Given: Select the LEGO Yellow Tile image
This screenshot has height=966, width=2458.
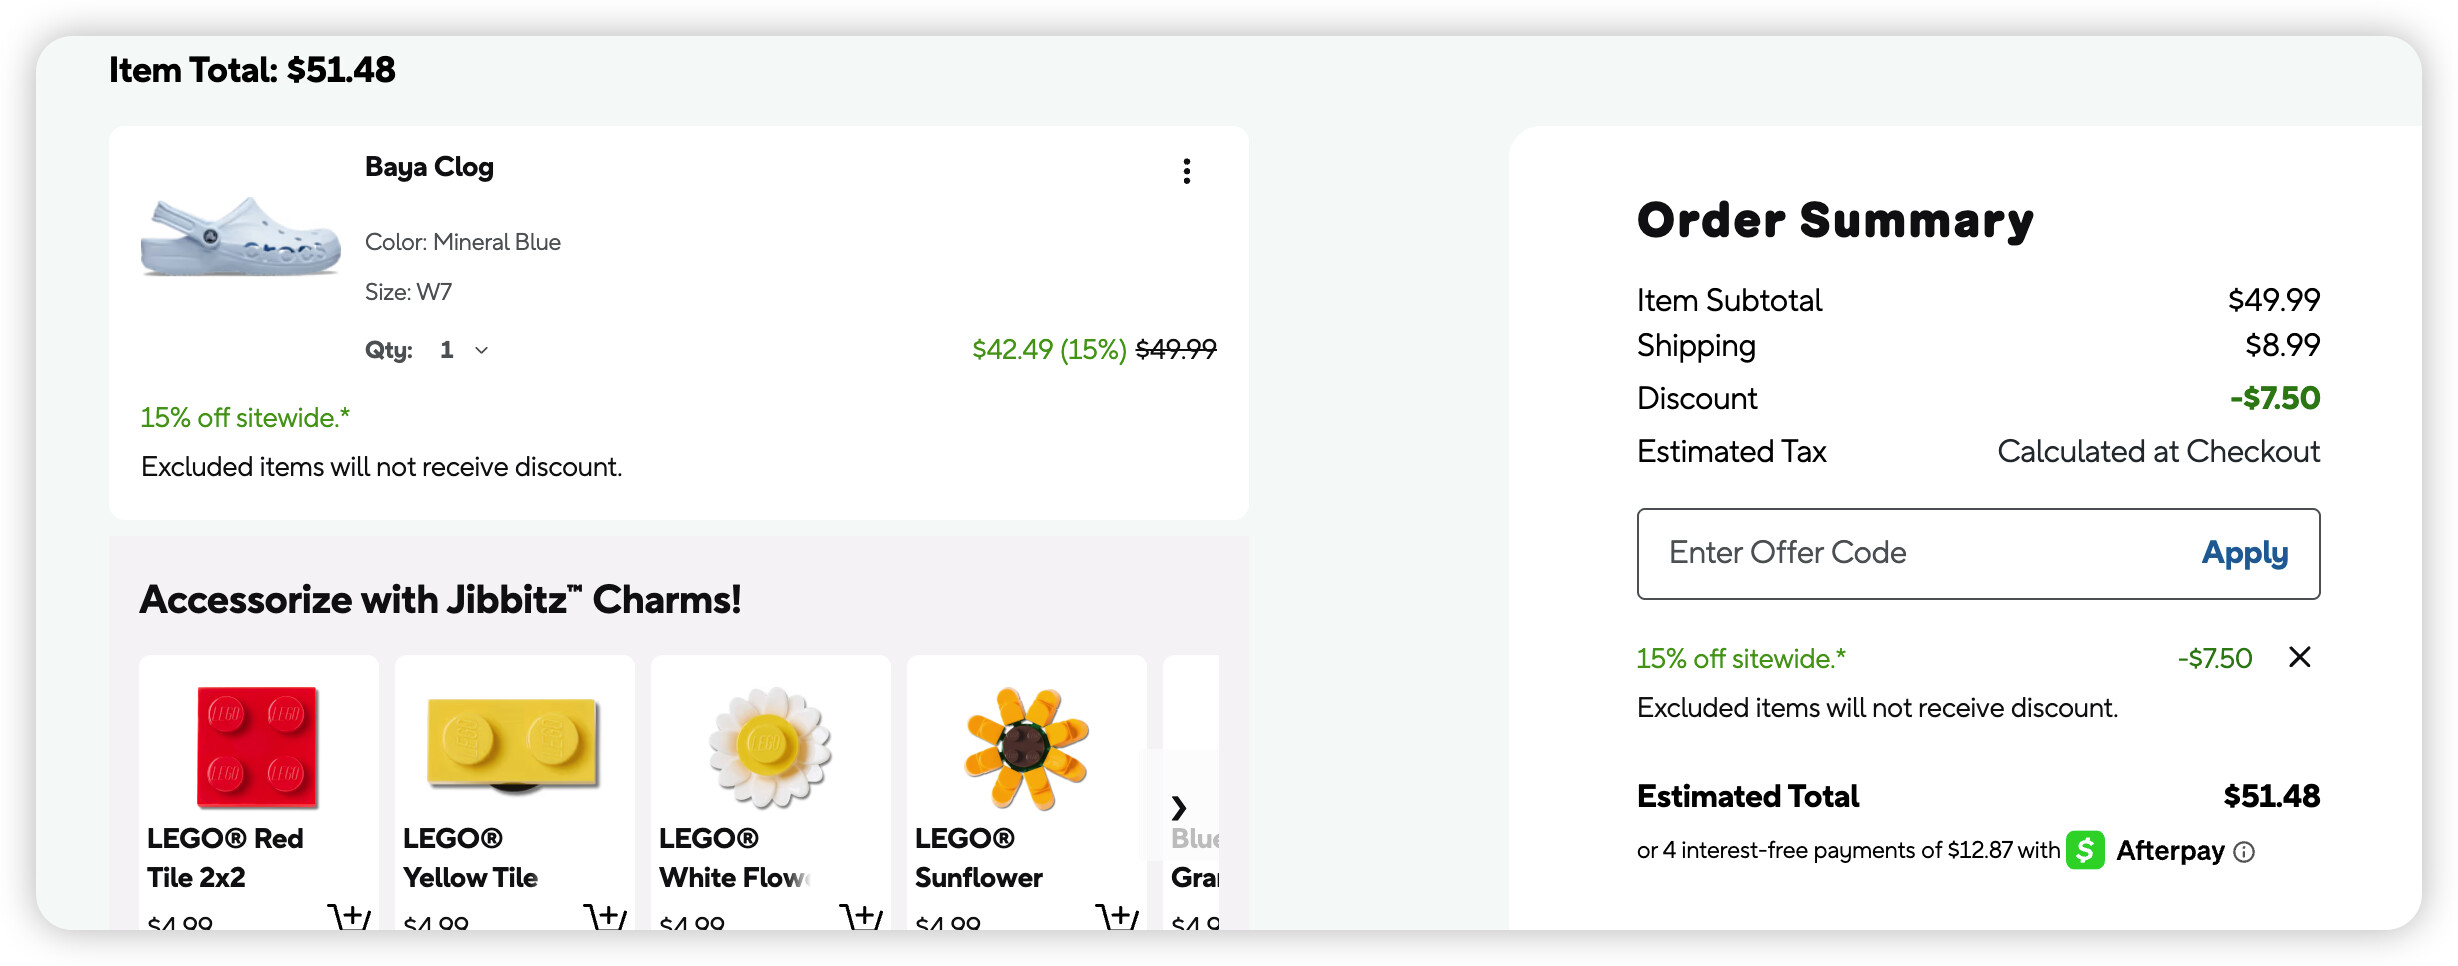Looking at the screenshot, I should click(x=513, y=744).
